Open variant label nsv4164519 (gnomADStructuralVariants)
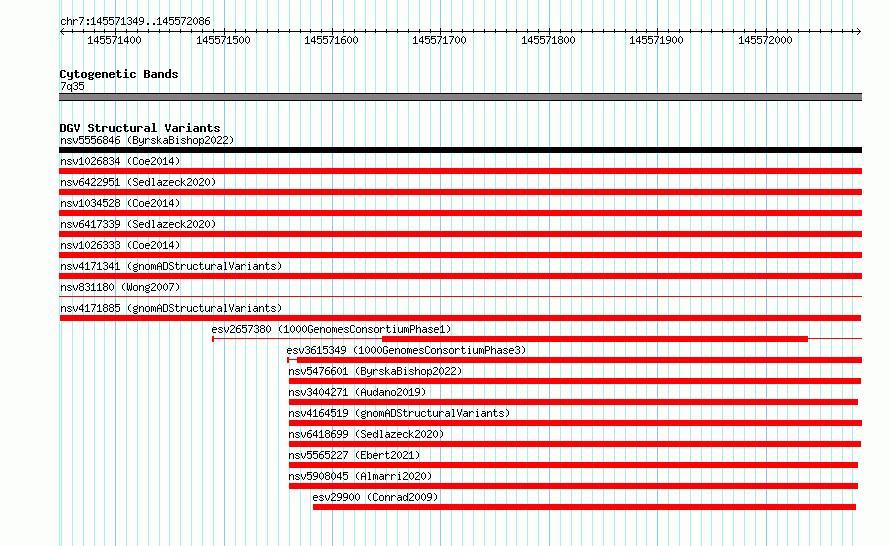This screenshot has height=546, width=890. coord(399,413)
